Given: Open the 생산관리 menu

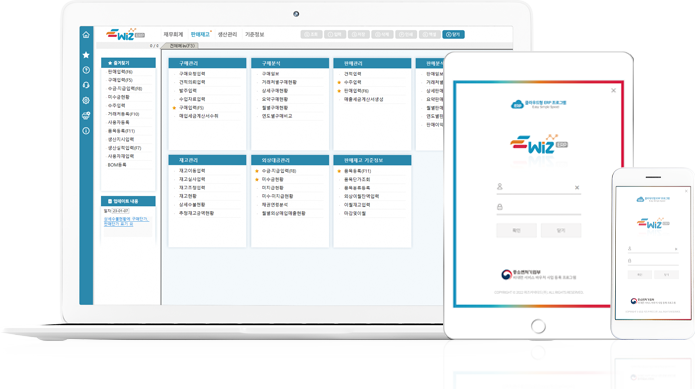Looking at the screenshot, I should point(227,34).
